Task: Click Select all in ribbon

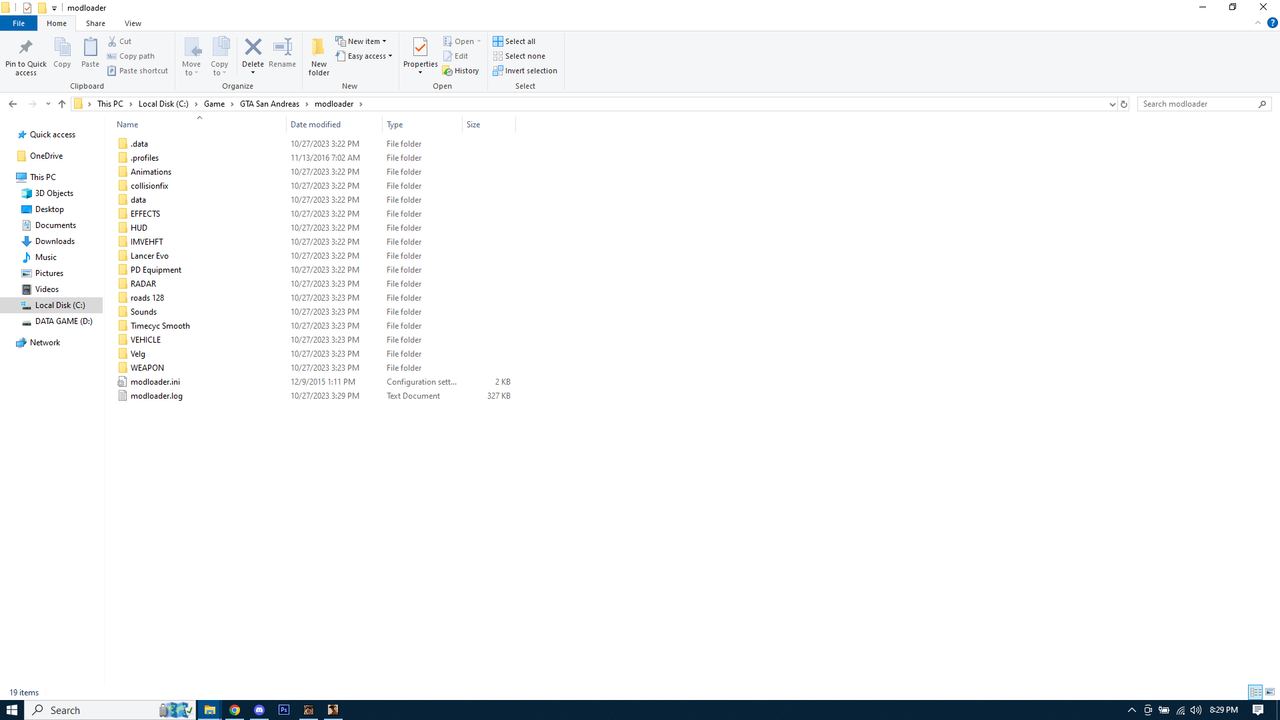Action: tap(514, 42)
